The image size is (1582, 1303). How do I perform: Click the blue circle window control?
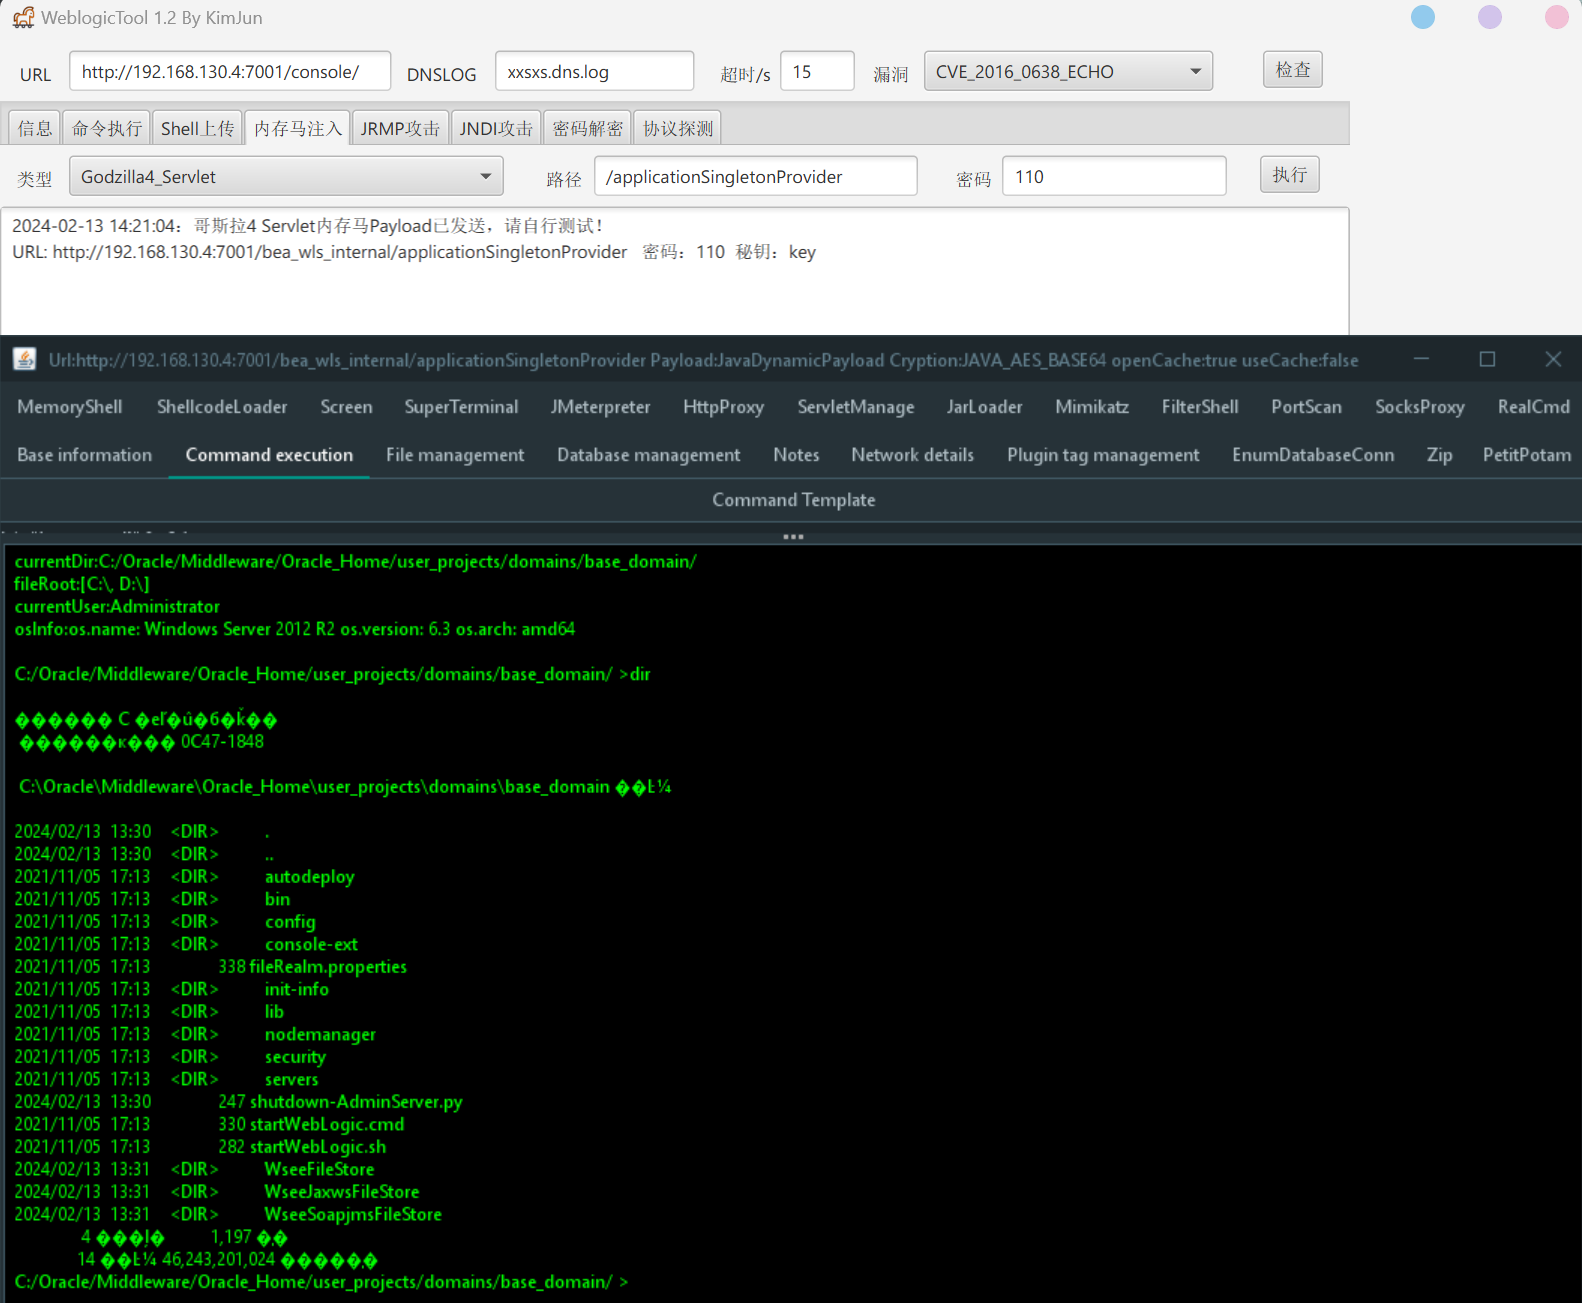[x=1423, y=17]
